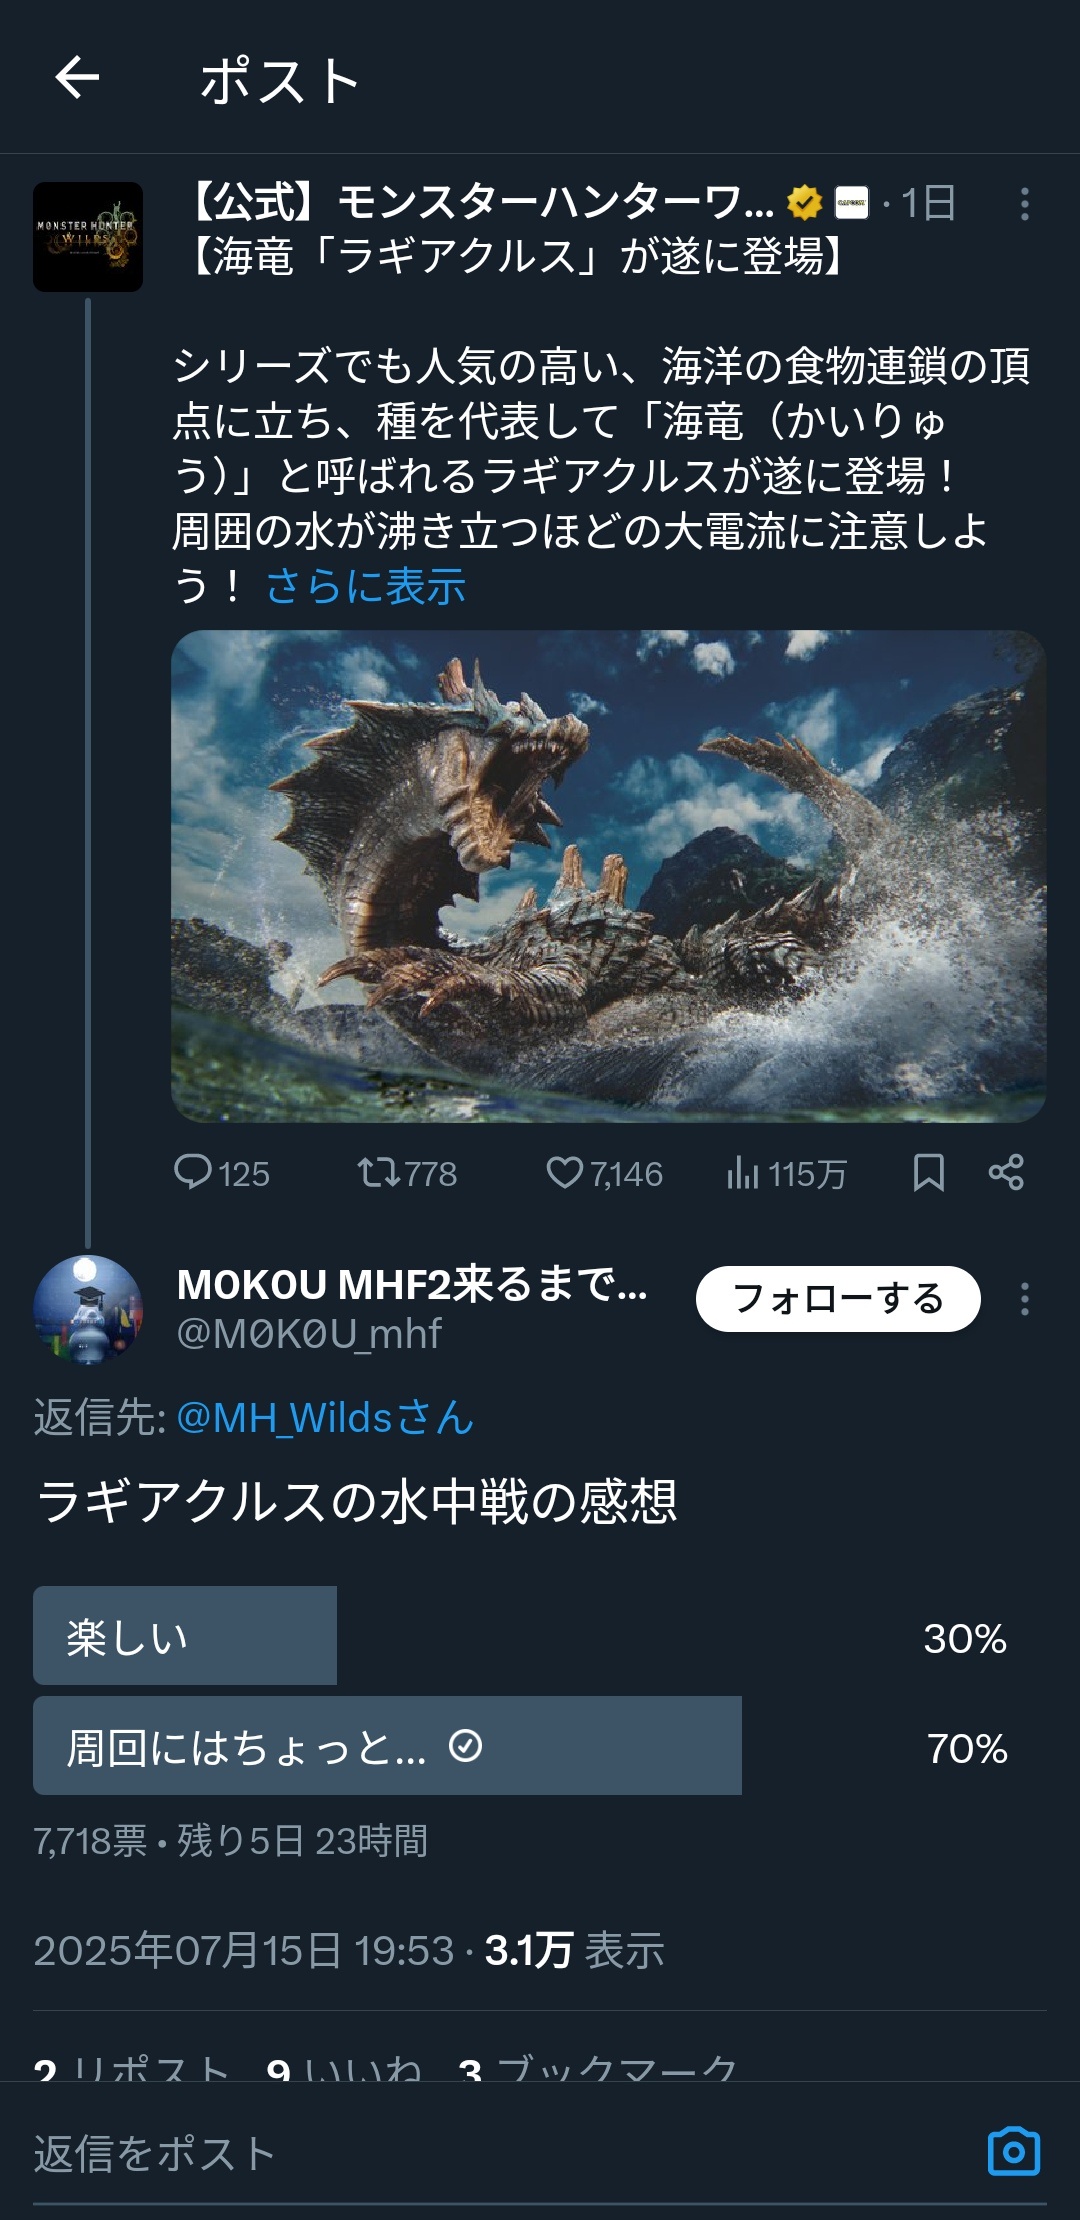This screenshot has width=1080, height=2220.
Task: Open the @M0K0U_mhf handle
Action: (309, 1334)
